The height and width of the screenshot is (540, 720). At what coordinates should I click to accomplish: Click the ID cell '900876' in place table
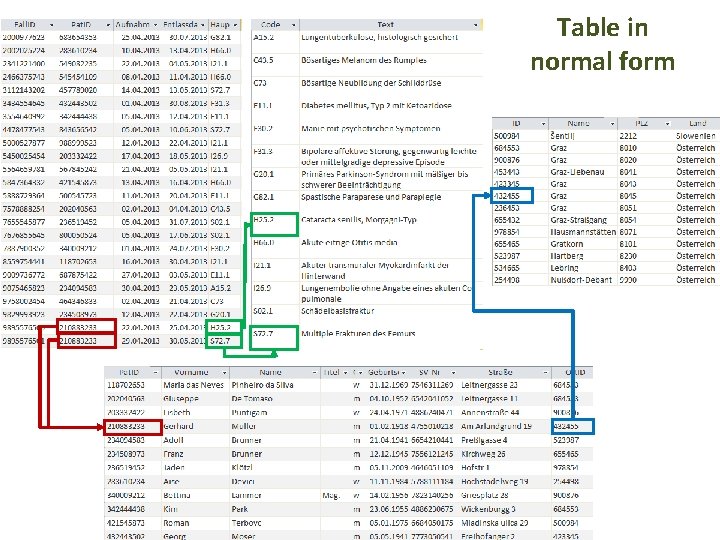pos(506,160)
